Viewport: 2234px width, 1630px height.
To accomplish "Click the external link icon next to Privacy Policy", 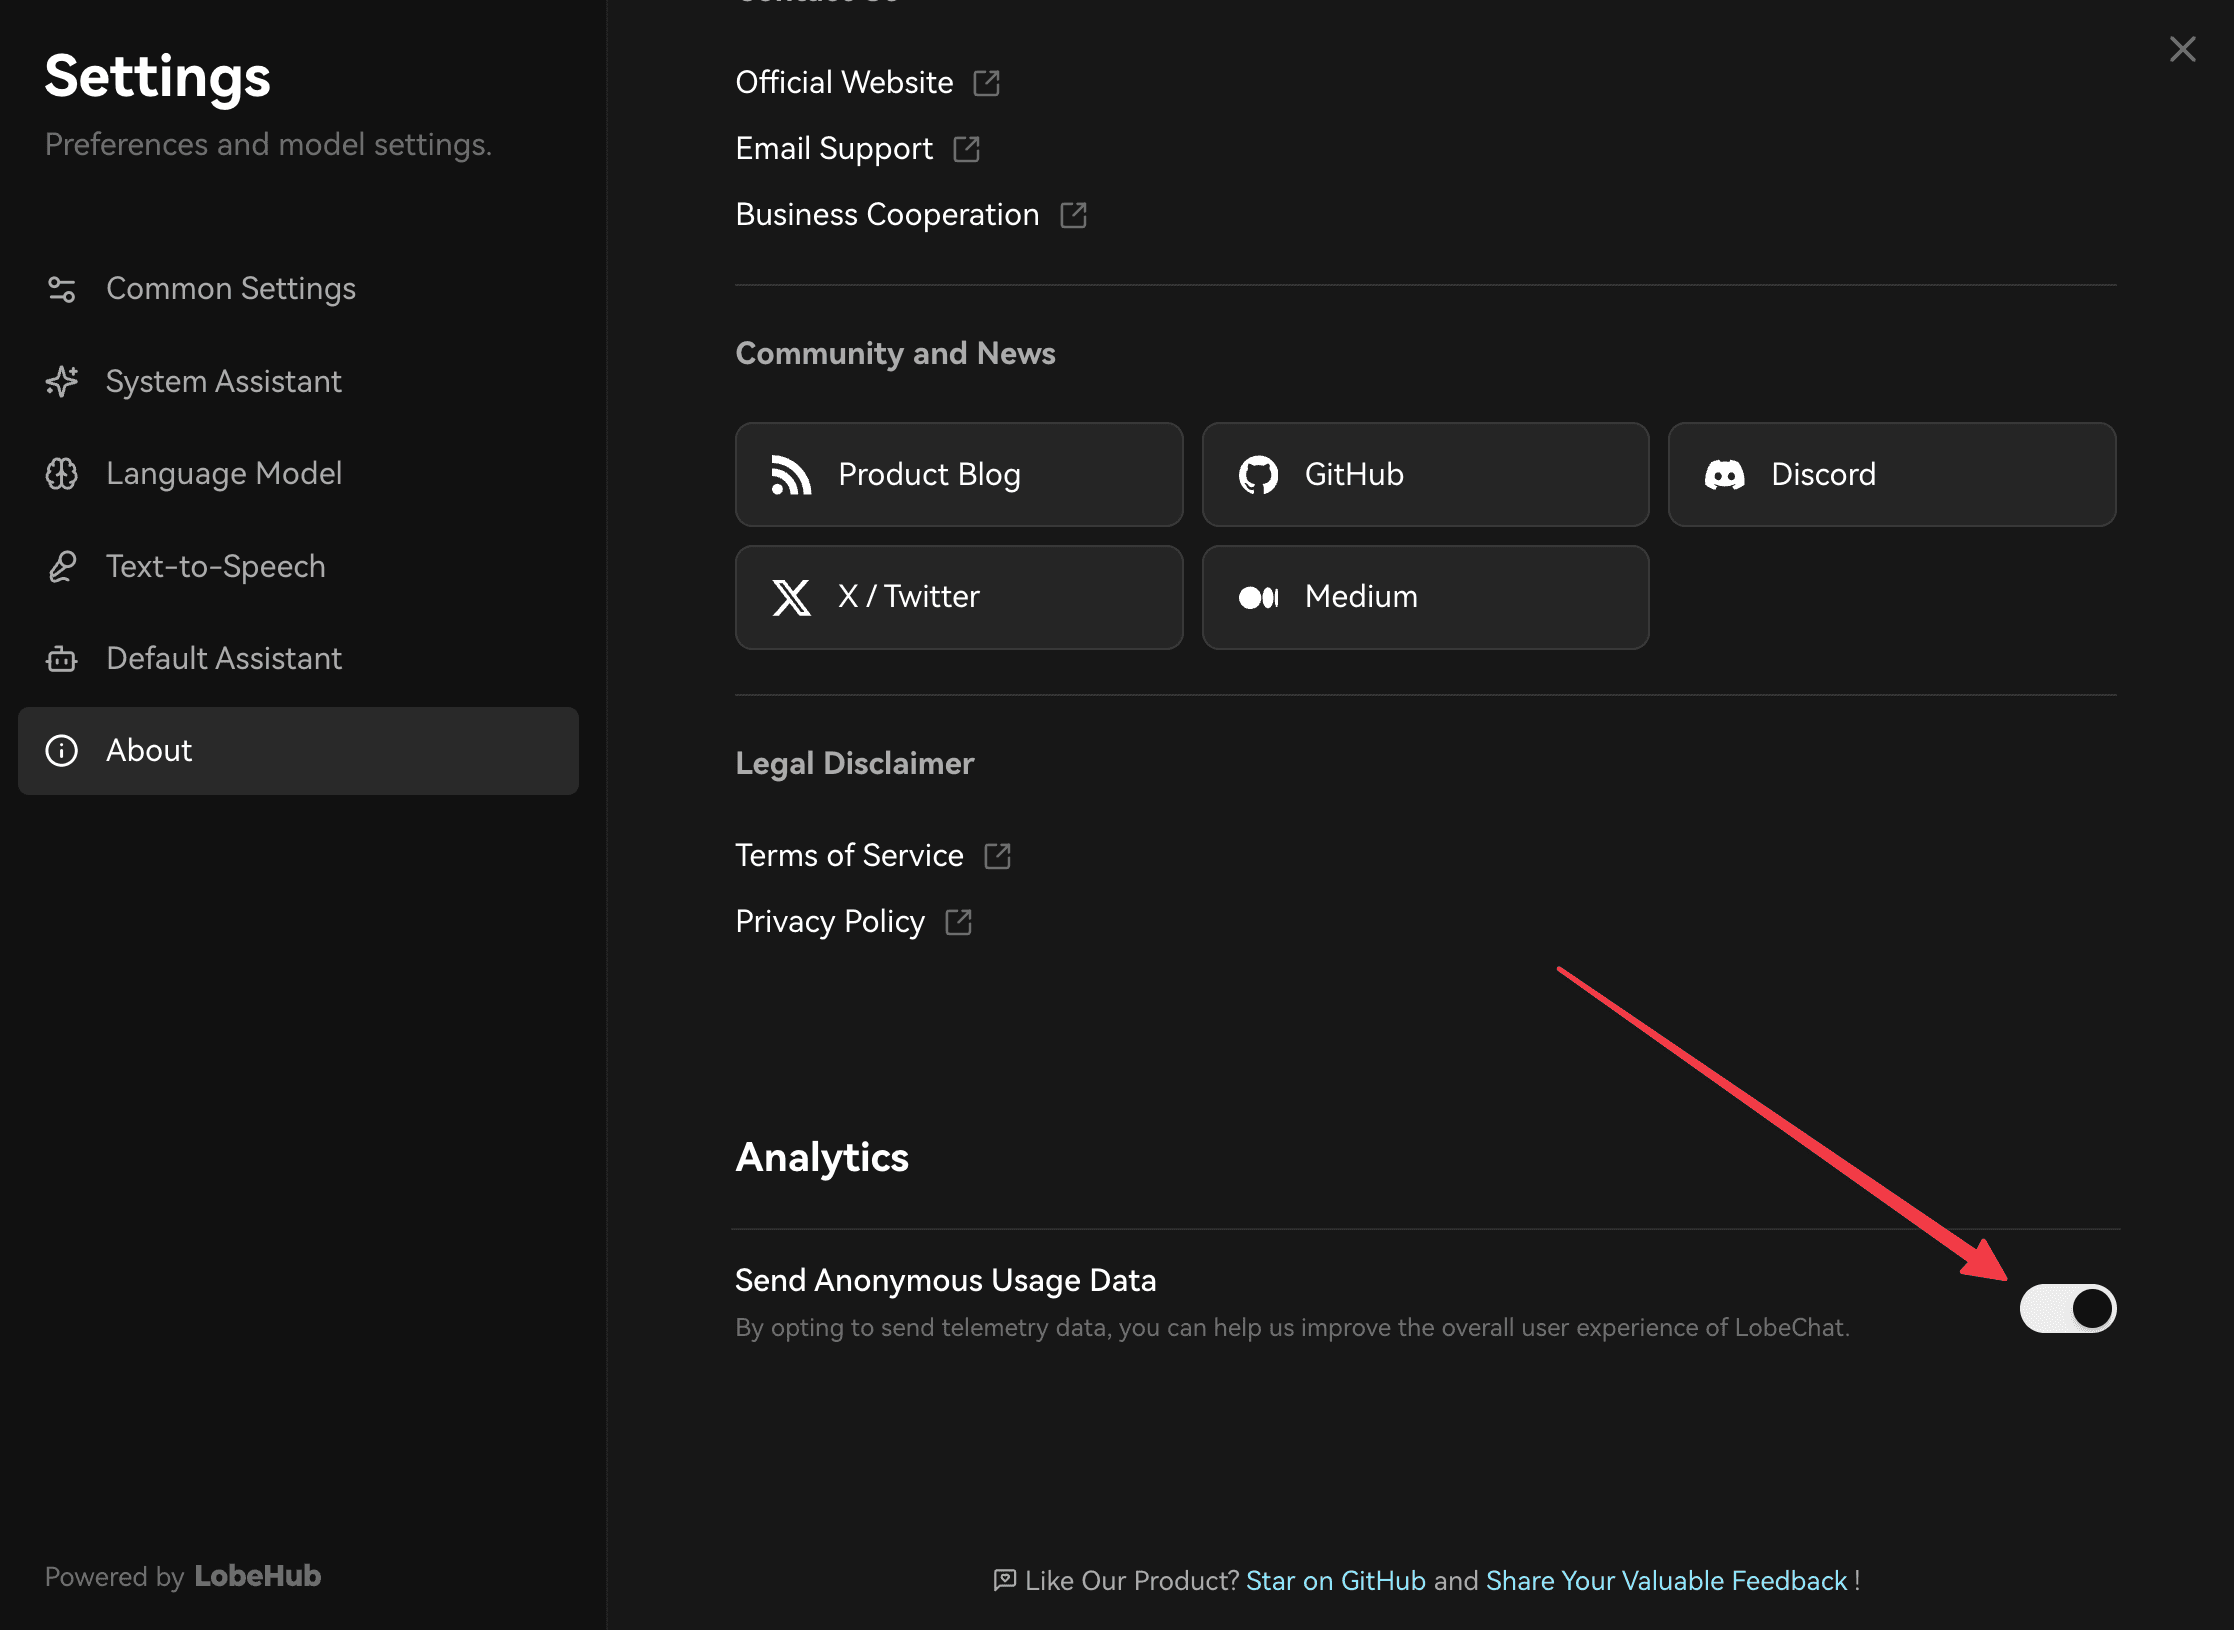I will coord(959,922).
